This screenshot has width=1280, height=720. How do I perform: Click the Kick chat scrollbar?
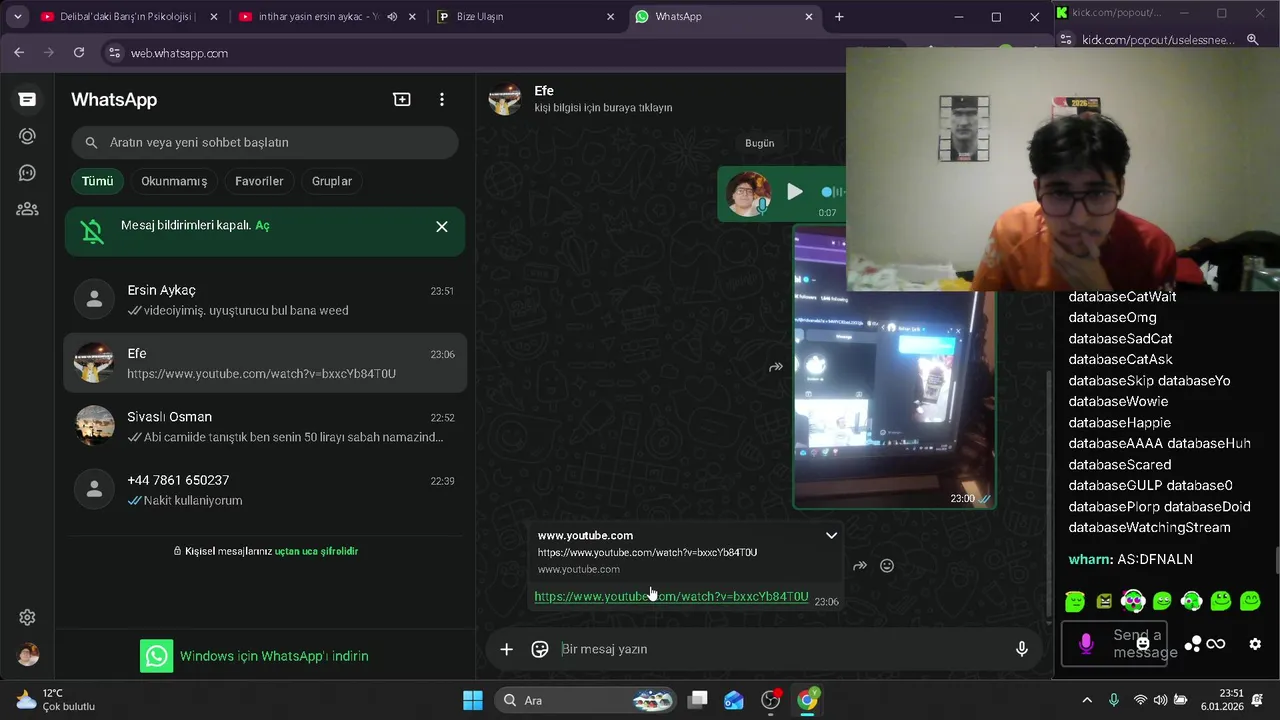point(1276,561)
